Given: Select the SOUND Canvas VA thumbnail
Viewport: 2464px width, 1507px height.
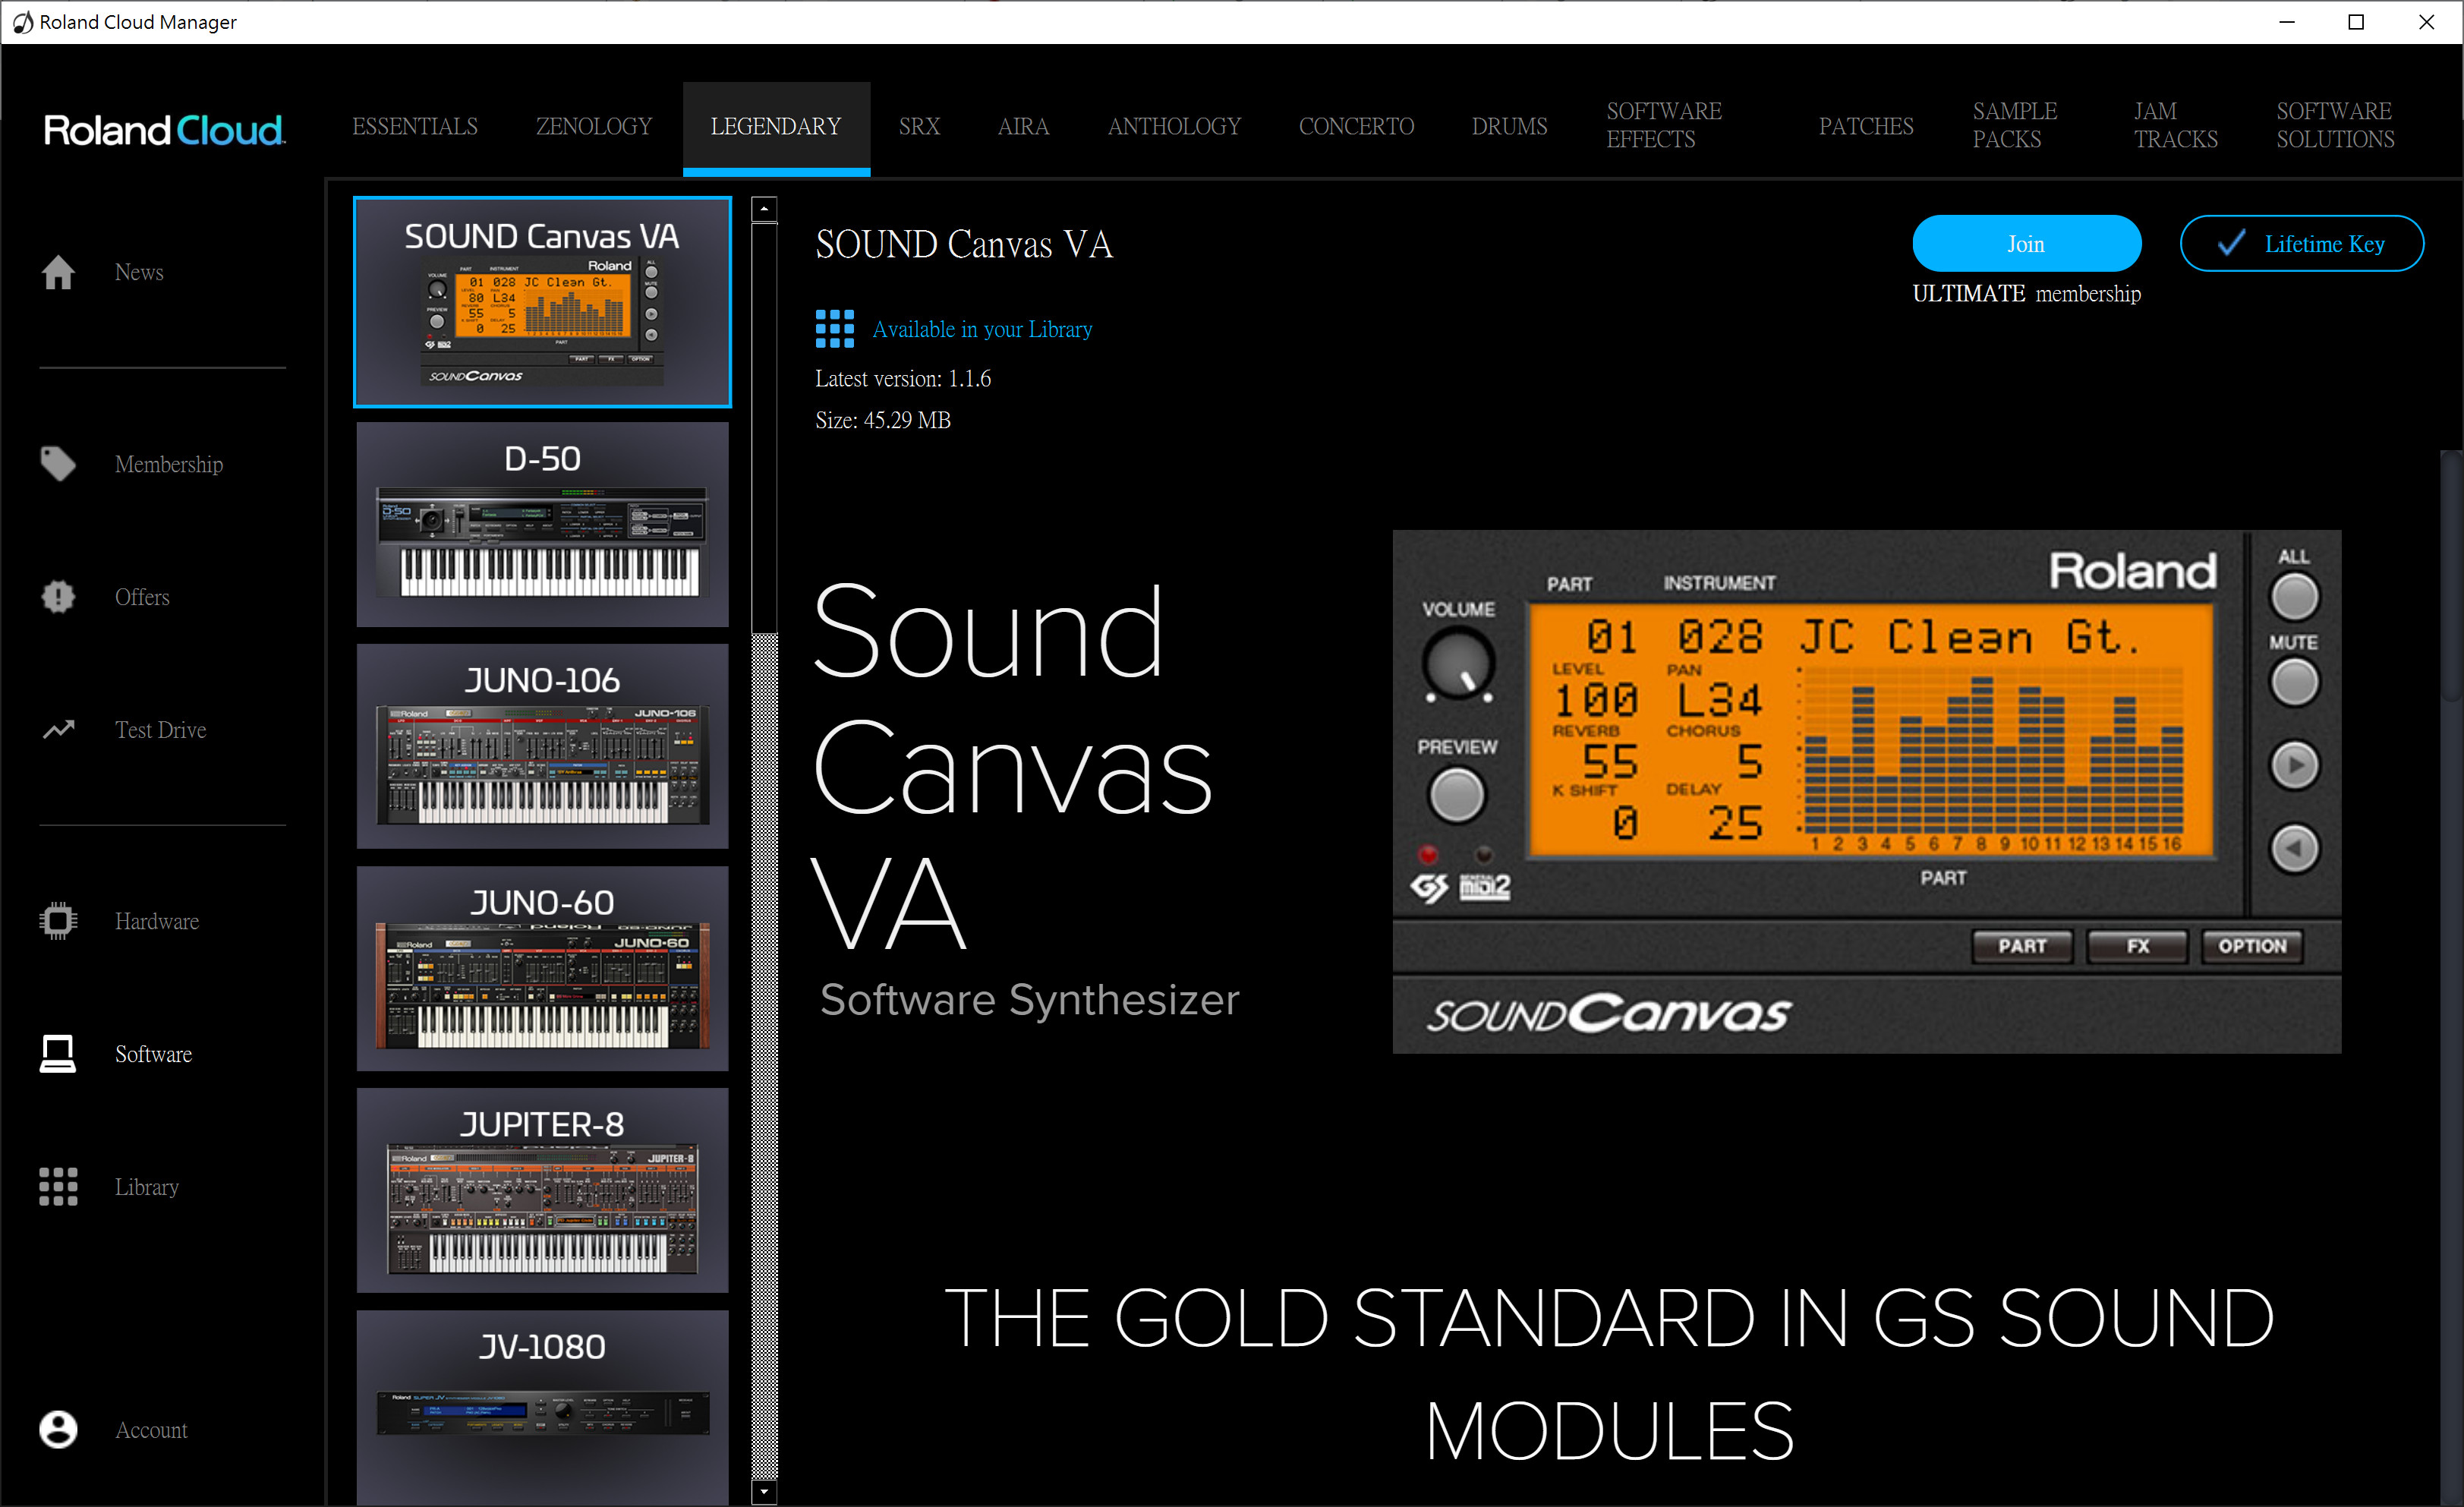Looking at the screenshot, I should coord(542,302).
